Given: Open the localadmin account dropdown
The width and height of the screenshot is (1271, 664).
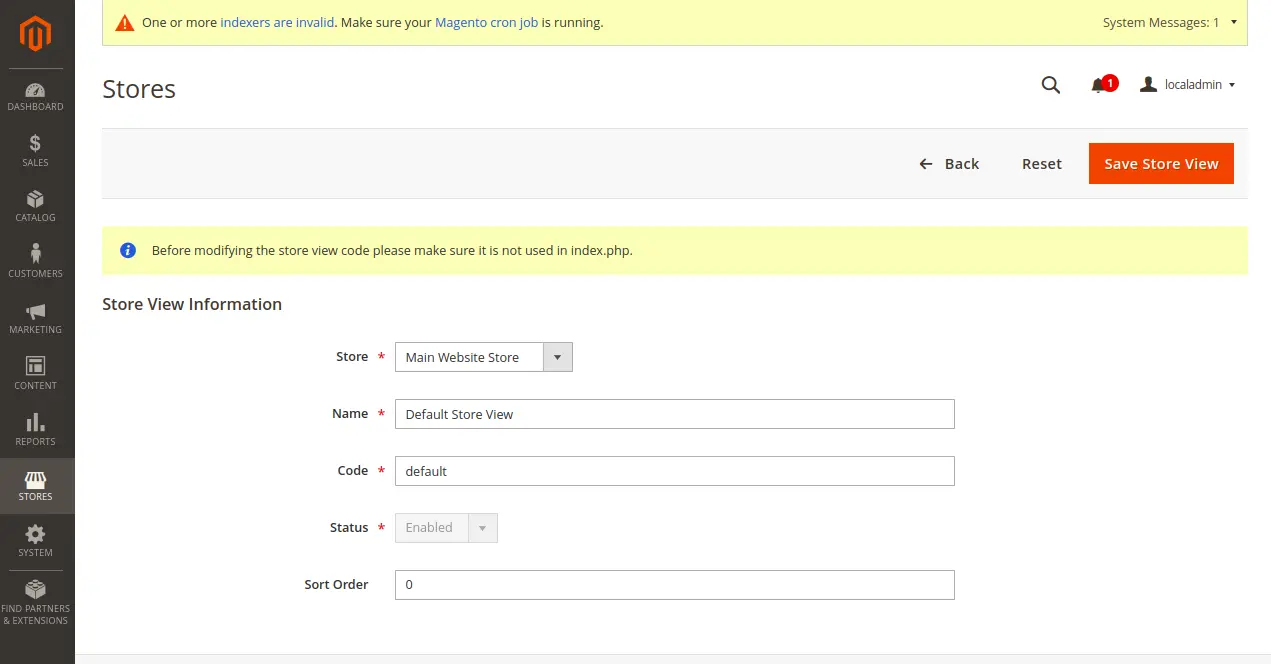Looking at the screenshot, I should (x=1189, y=85).
